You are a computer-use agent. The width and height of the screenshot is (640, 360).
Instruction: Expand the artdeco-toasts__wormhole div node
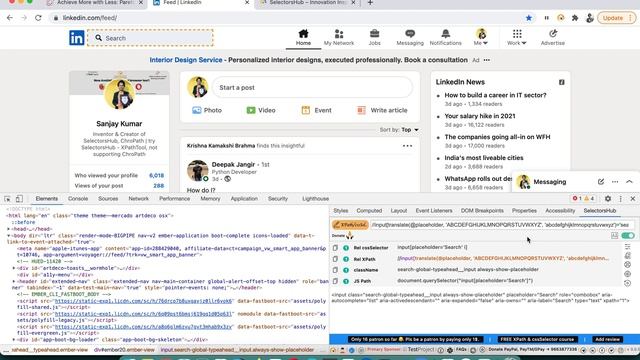tap(13, 268)
